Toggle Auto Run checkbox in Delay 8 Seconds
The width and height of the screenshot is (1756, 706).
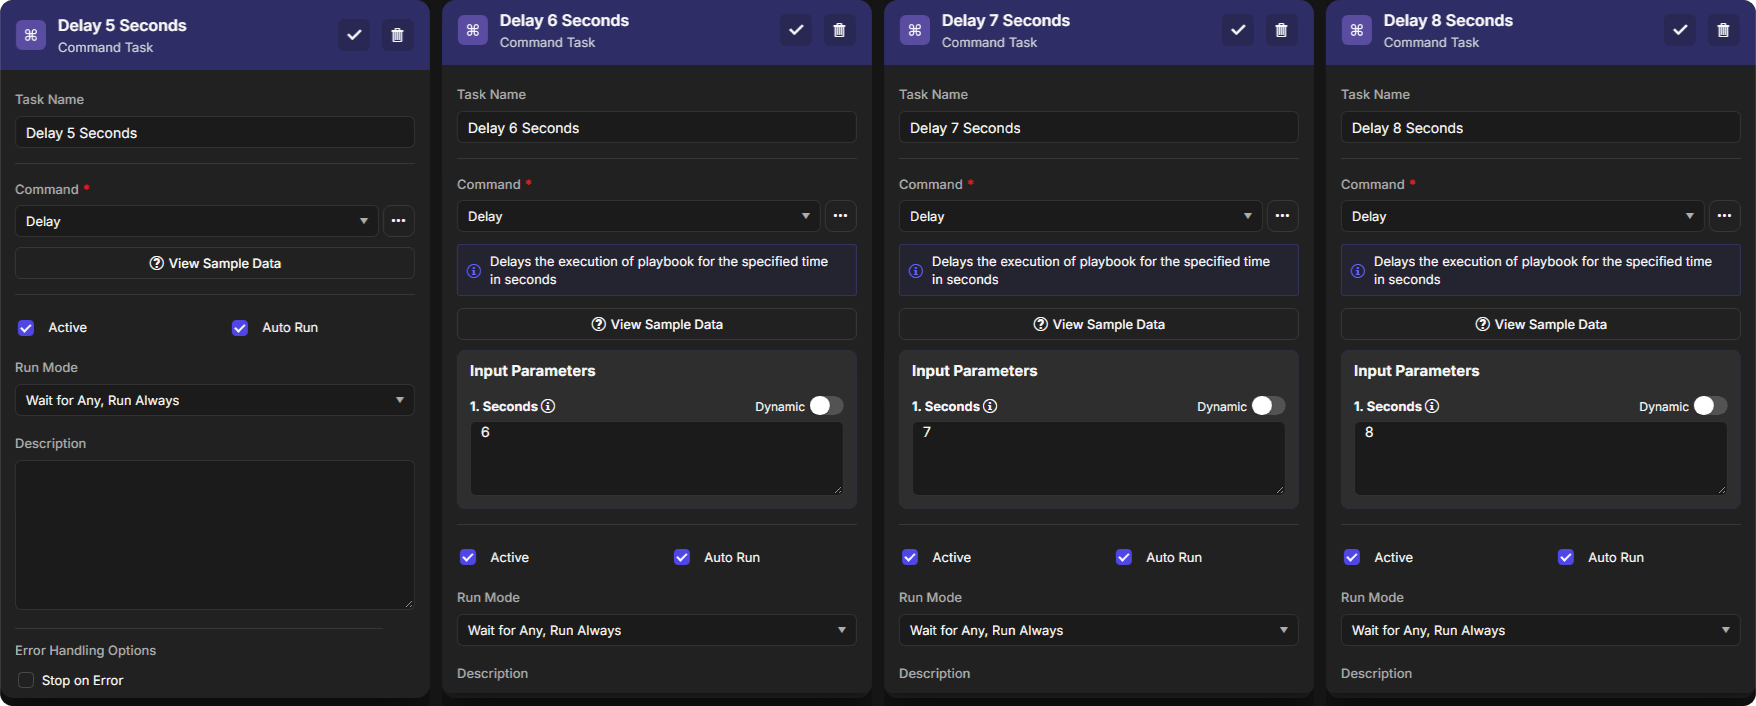coord(1566,557)
